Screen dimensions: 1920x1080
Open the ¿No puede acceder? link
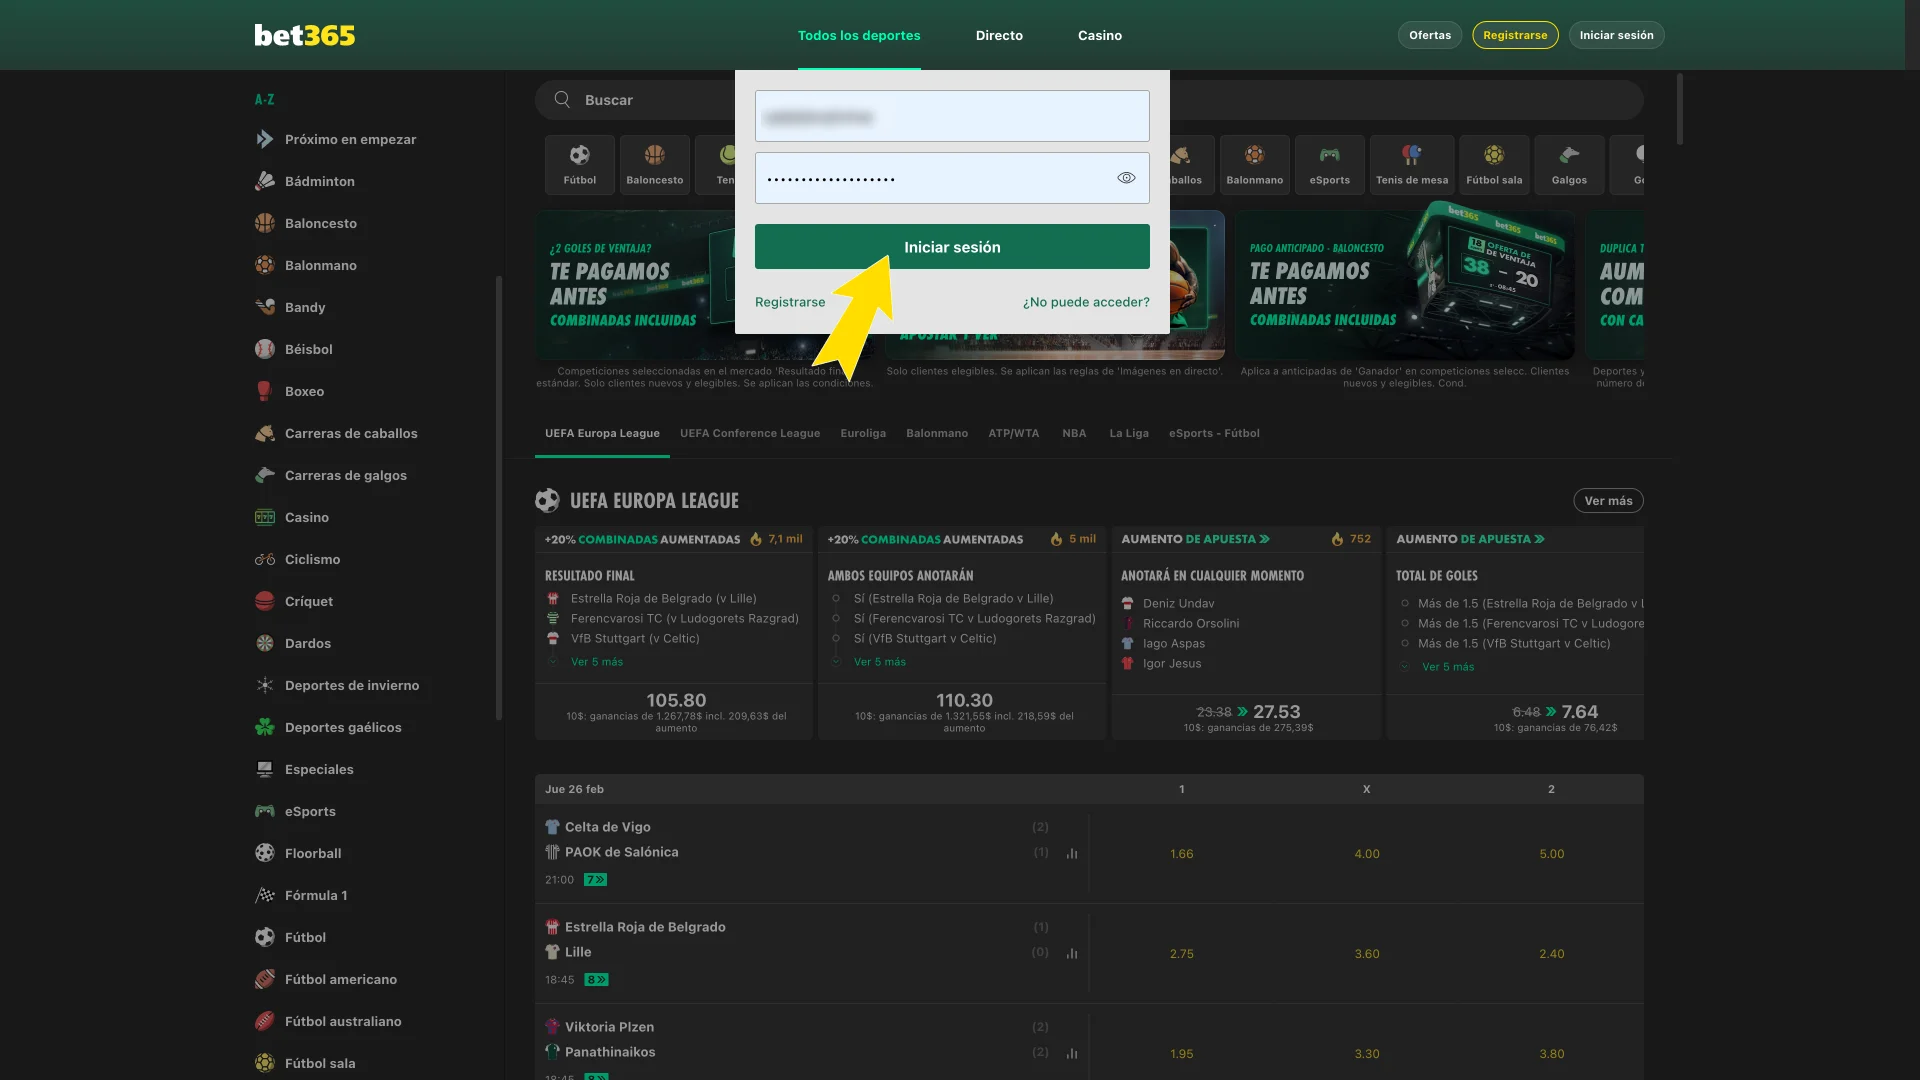tap(1086, 302)
